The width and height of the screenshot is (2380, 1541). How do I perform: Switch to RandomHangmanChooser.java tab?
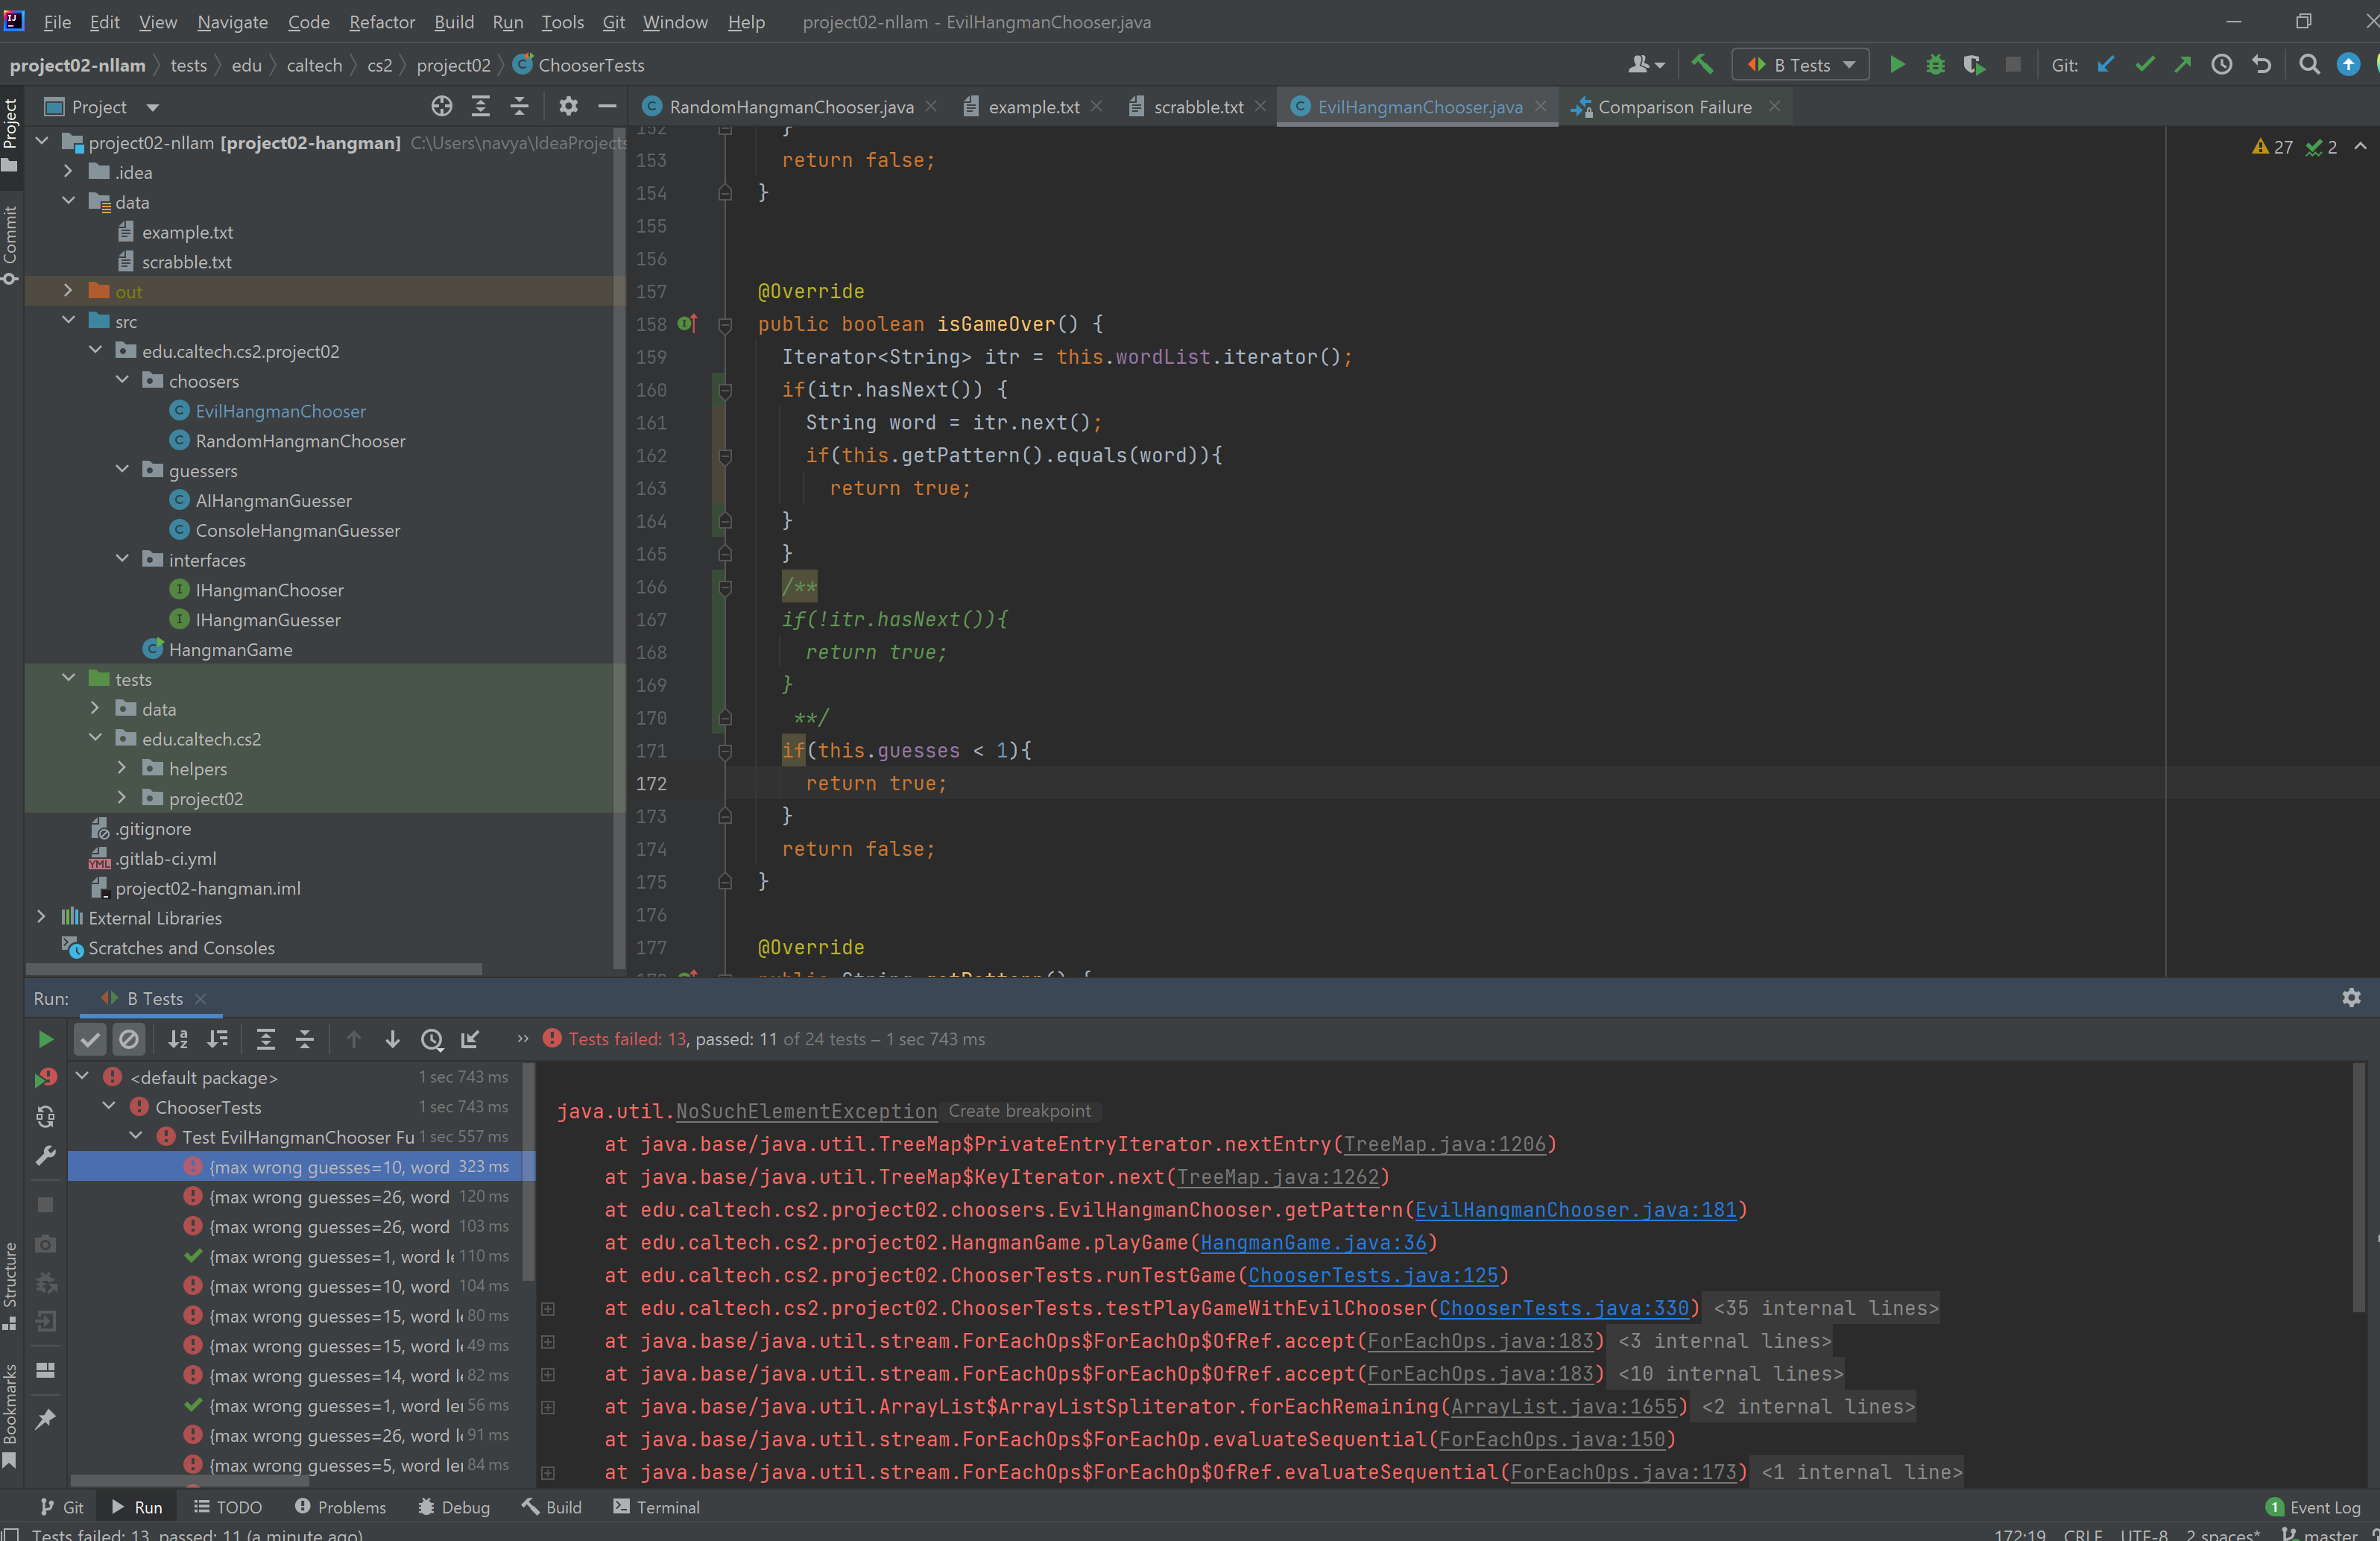[789, 107]
